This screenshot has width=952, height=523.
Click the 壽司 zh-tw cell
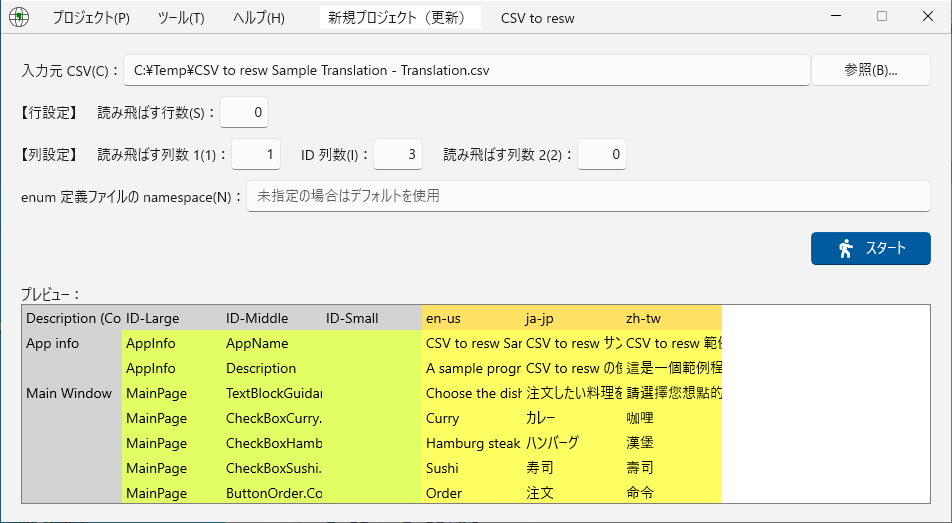672,468
